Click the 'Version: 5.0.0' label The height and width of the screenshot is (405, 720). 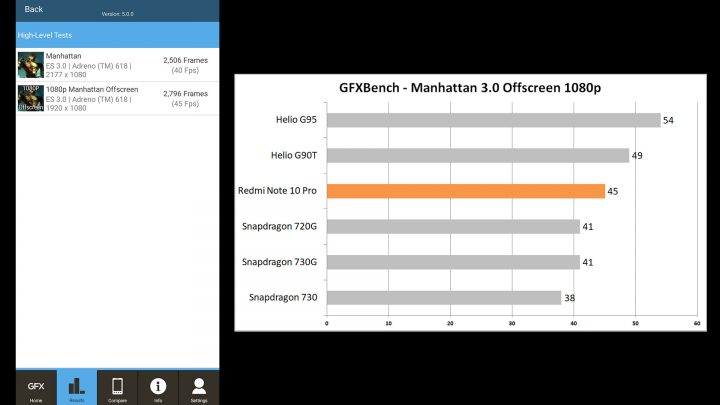click(x=118, y=14)
